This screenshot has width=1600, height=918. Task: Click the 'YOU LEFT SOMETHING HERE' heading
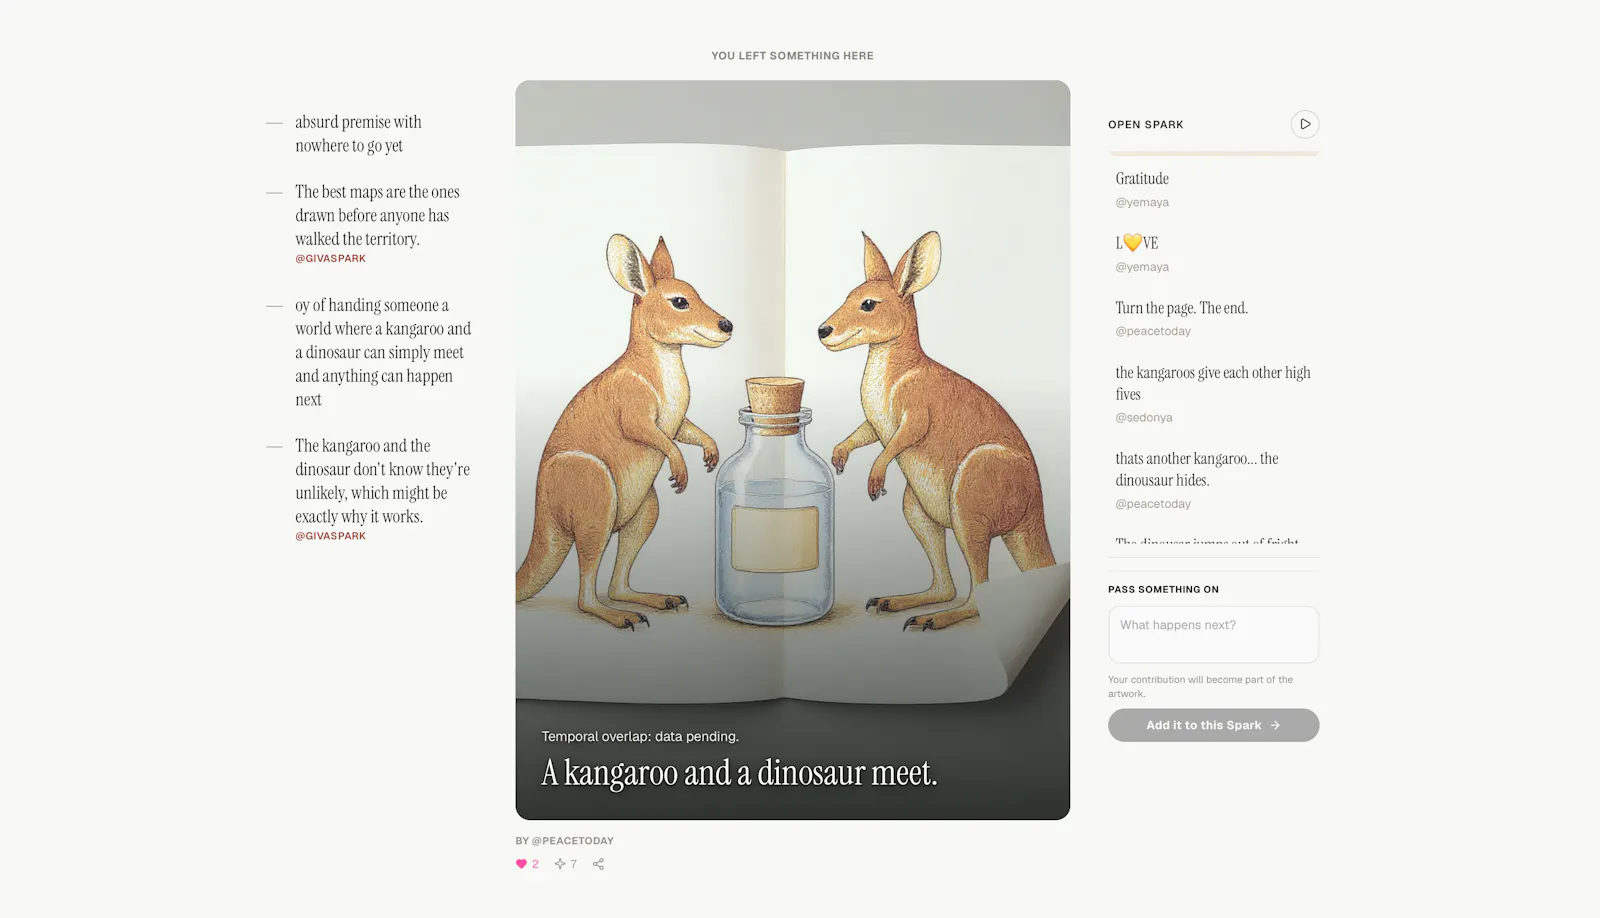(792, 56)
